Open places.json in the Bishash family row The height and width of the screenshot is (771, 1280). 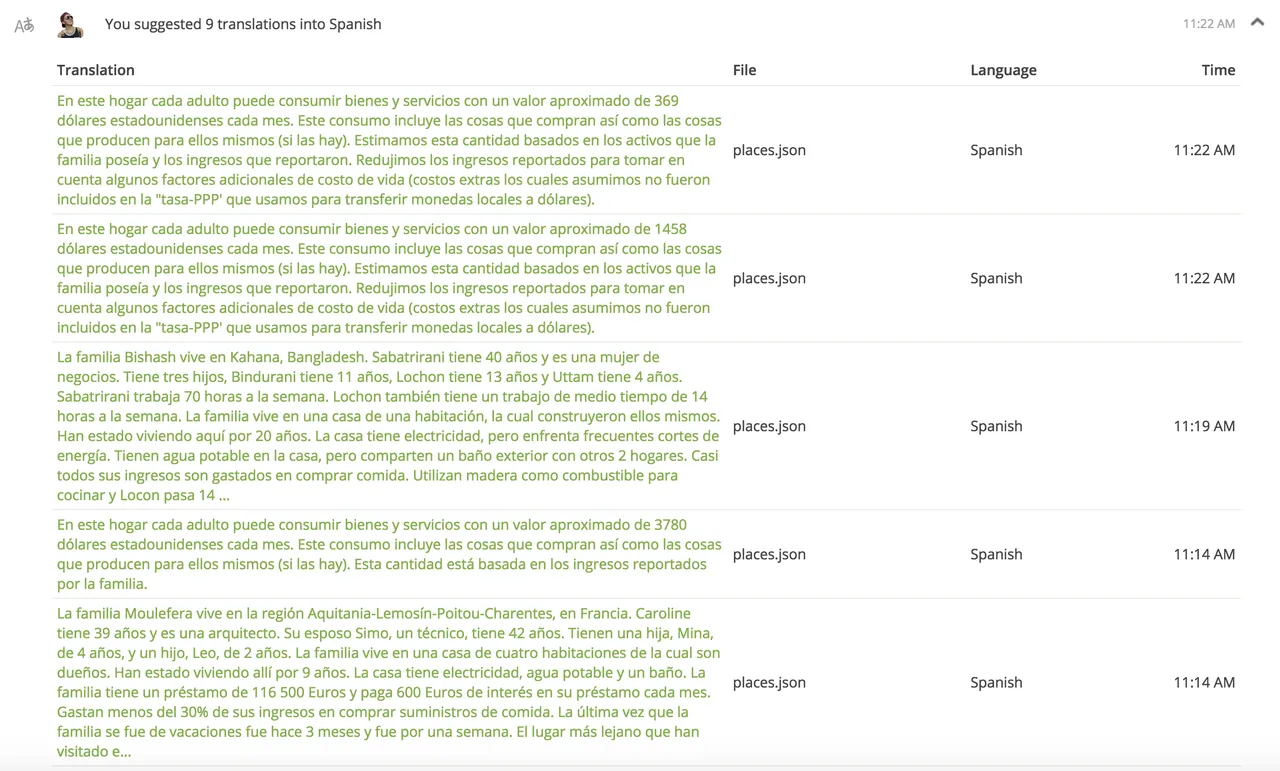coord(769,426)
